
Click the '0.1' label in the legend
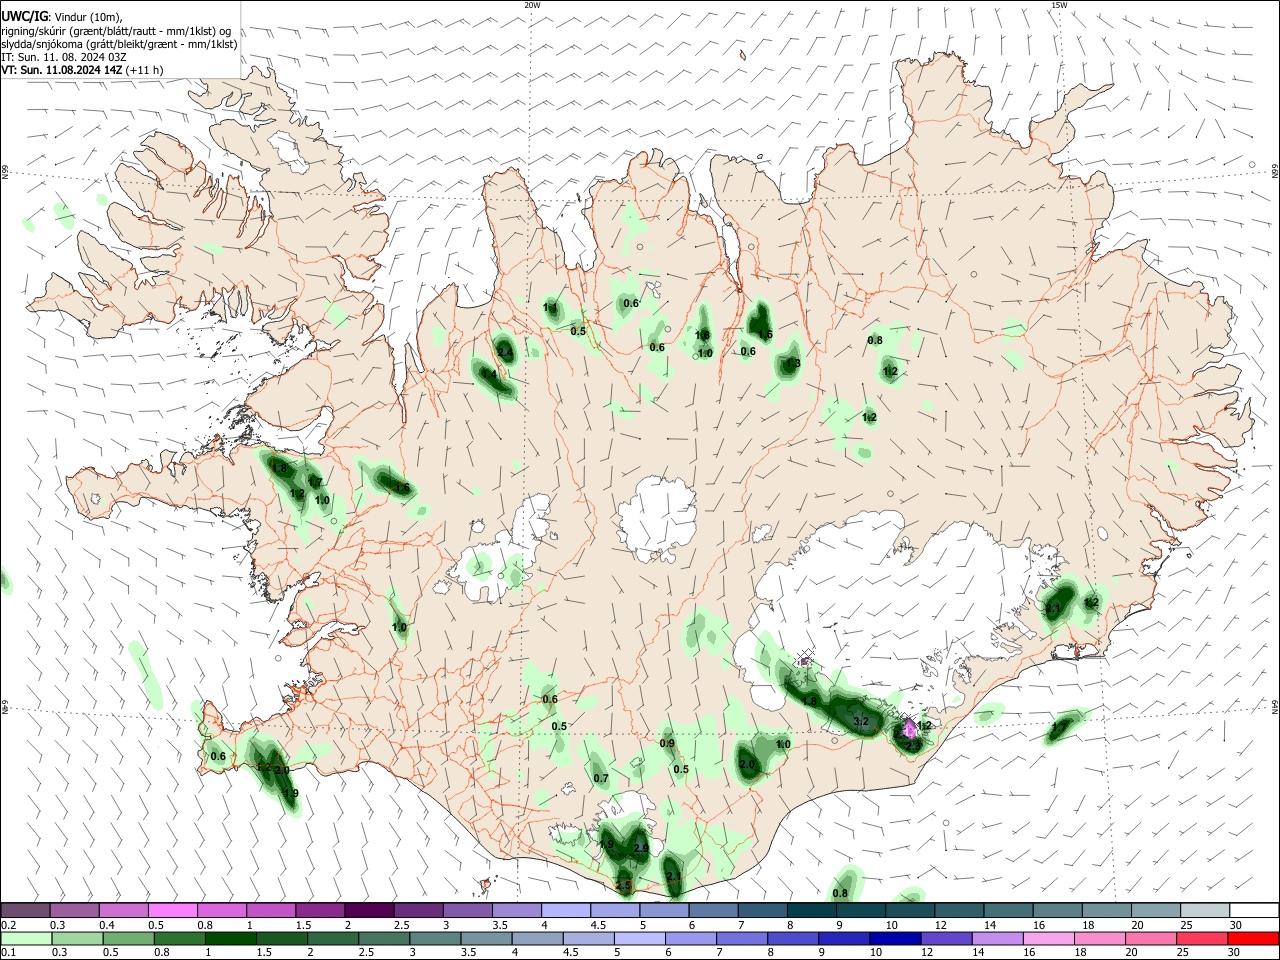8,953
